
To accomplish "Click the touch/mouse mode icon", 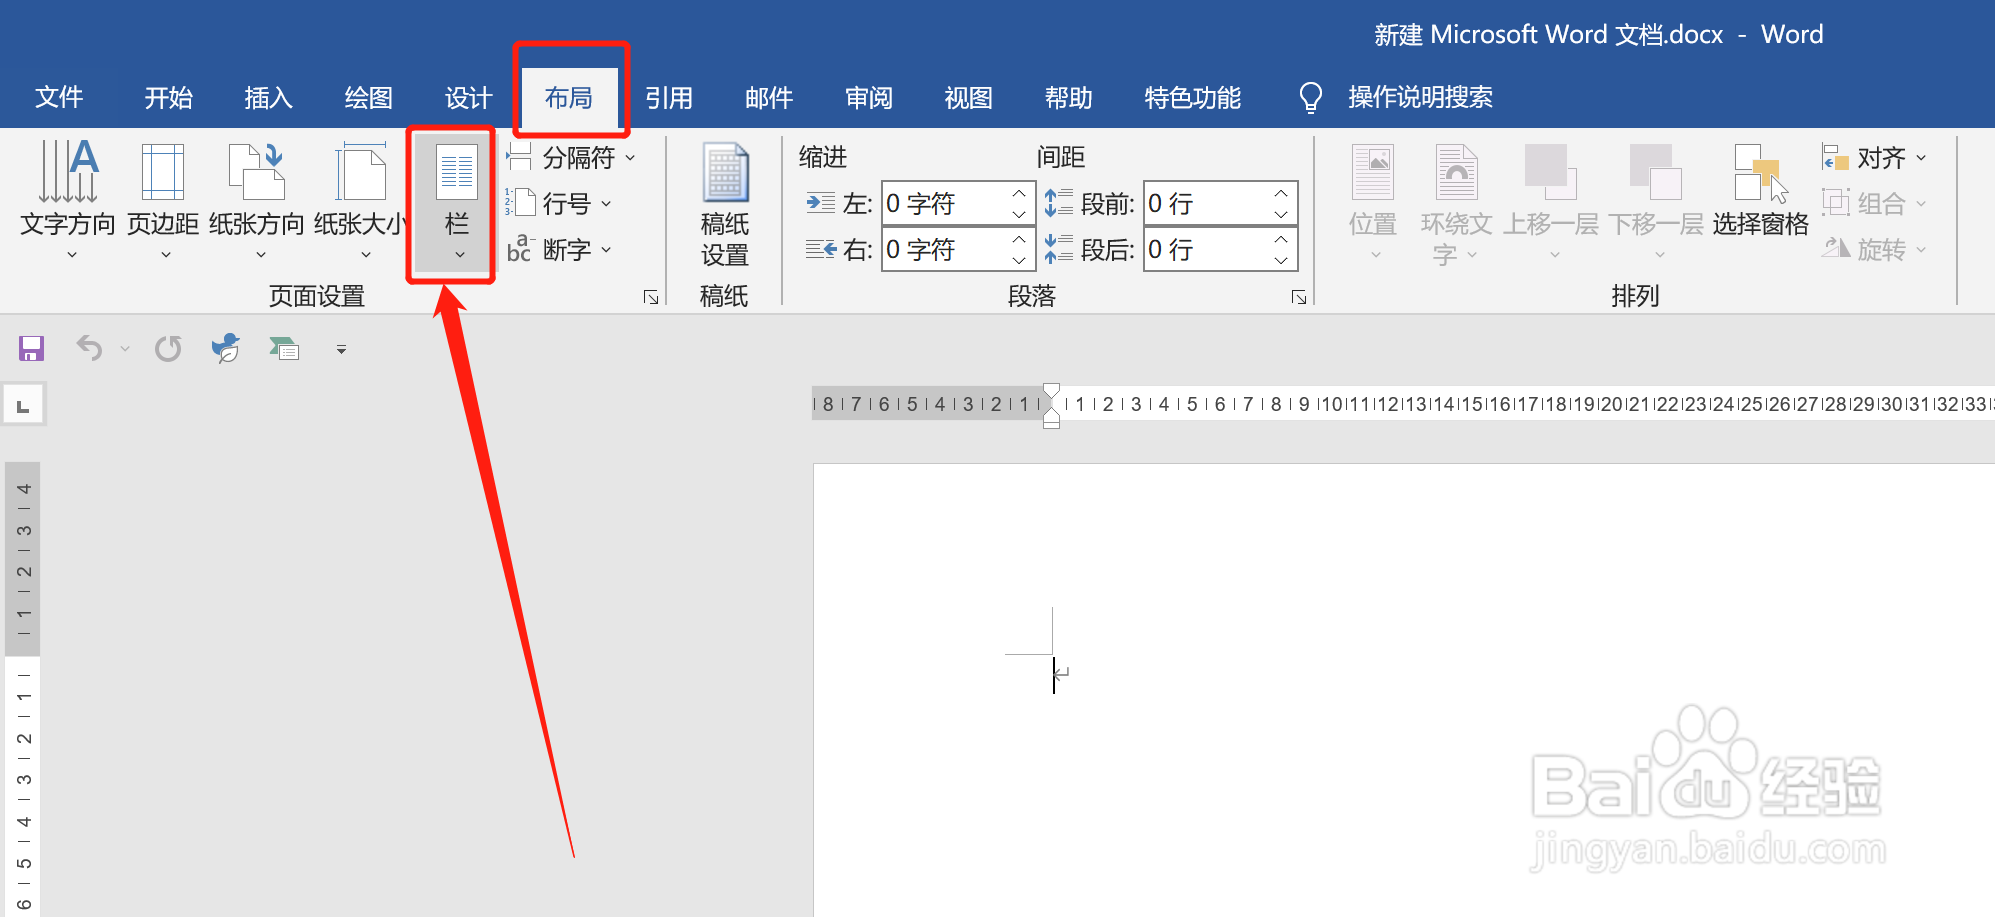I will (x=226, y=348).
